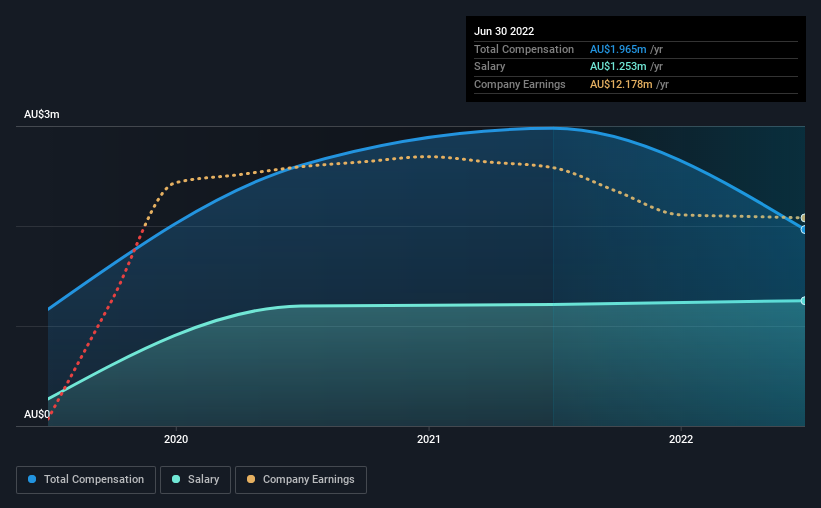Screen dimensions: 821x508
Task: Click the Salary tooltip row label
Action: [490, 67]
